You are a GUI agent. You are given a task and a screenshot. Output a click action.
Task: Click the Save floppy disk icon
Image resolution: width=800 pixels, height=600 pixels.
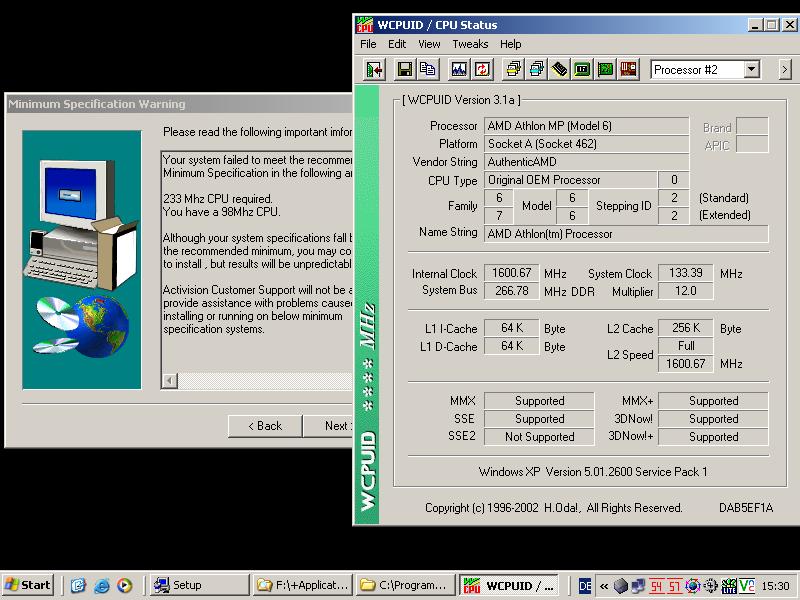(x=404, y=69)
